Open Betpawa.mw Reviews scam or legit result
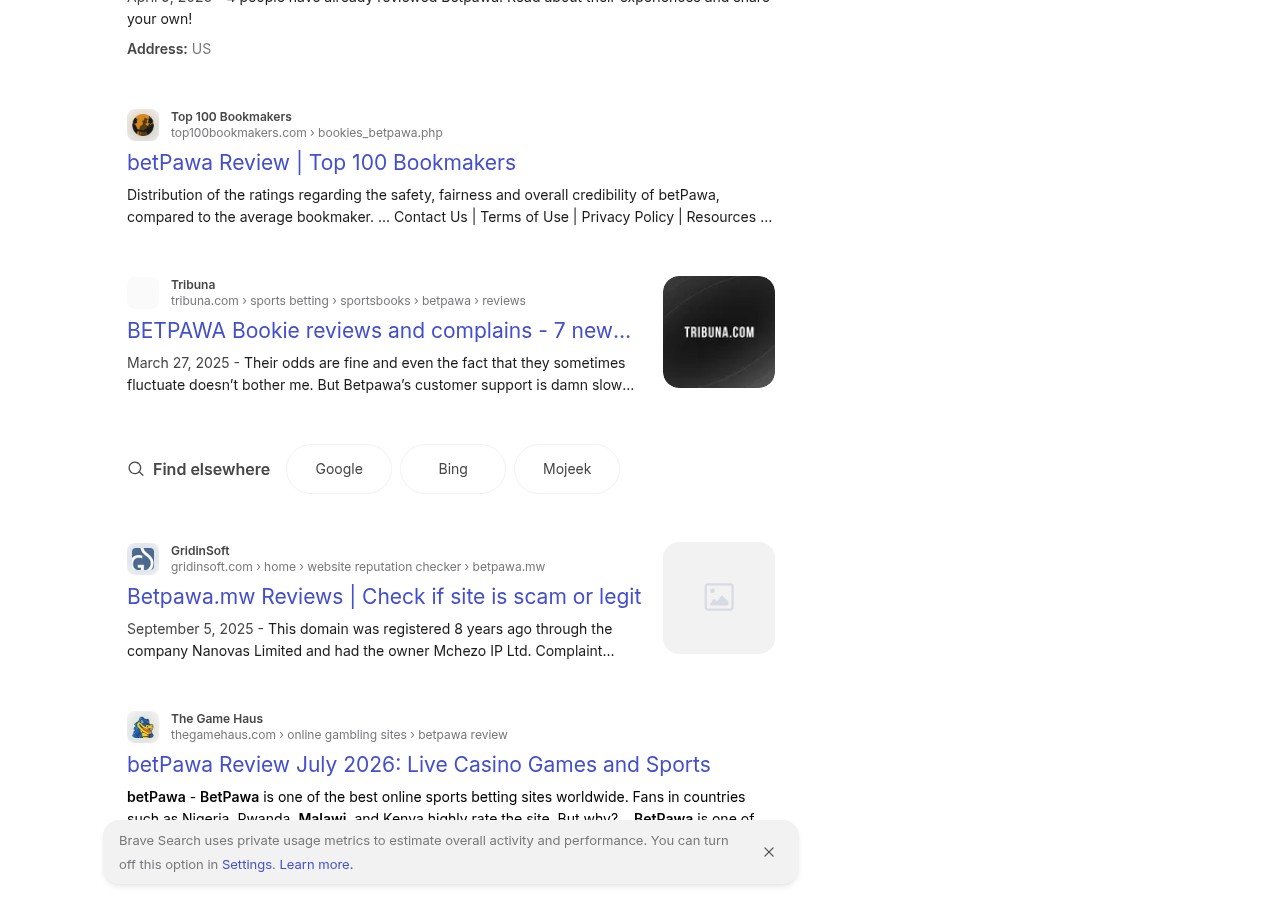Viewport: 1280px width, 900px height. tap(384, 596)
